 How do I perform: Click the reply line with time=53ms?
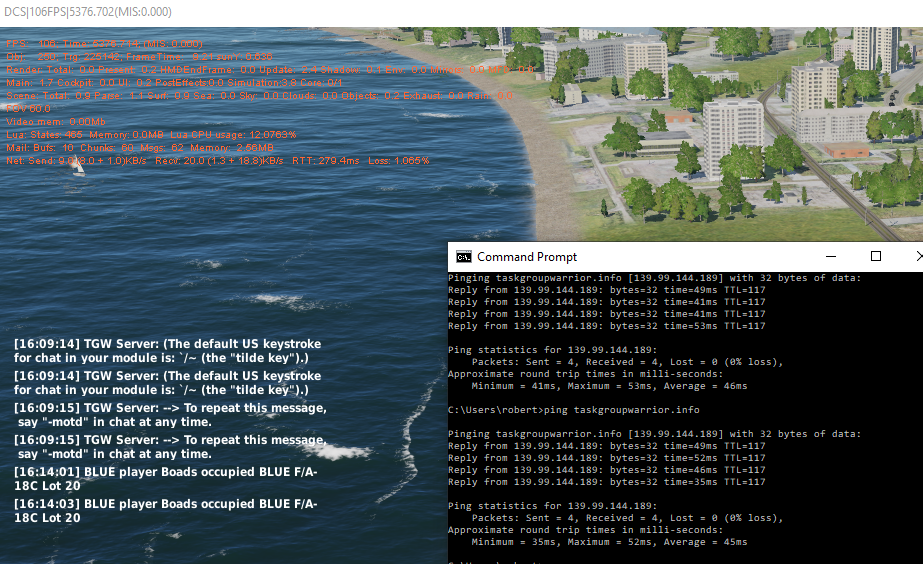[x=607, y=326]
